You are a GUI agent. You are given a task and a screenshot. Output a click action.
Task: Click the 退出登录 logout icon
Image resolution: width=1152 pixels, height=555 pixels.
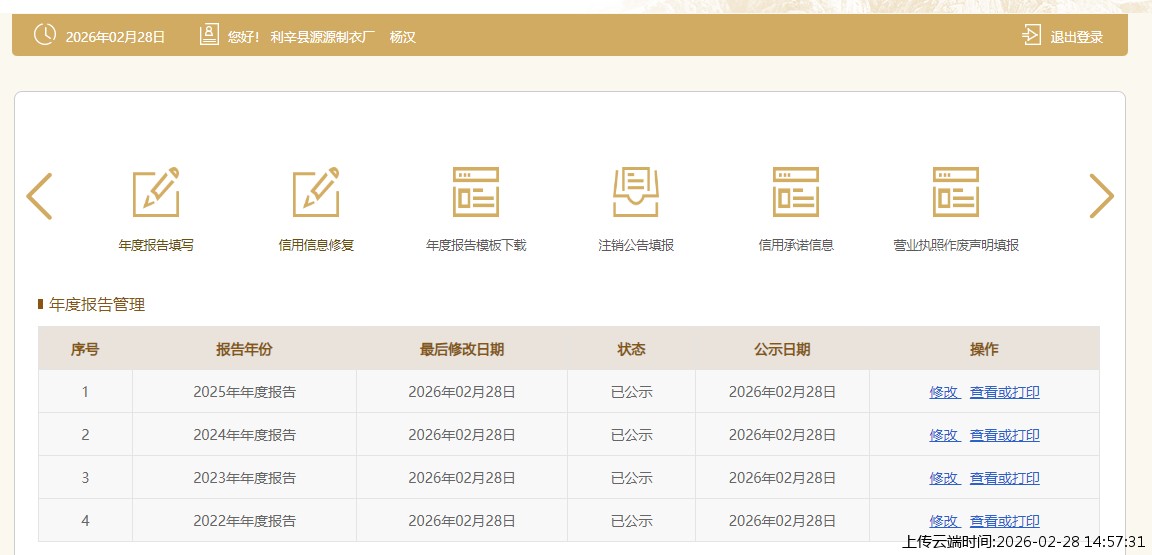coord(1031,35)
